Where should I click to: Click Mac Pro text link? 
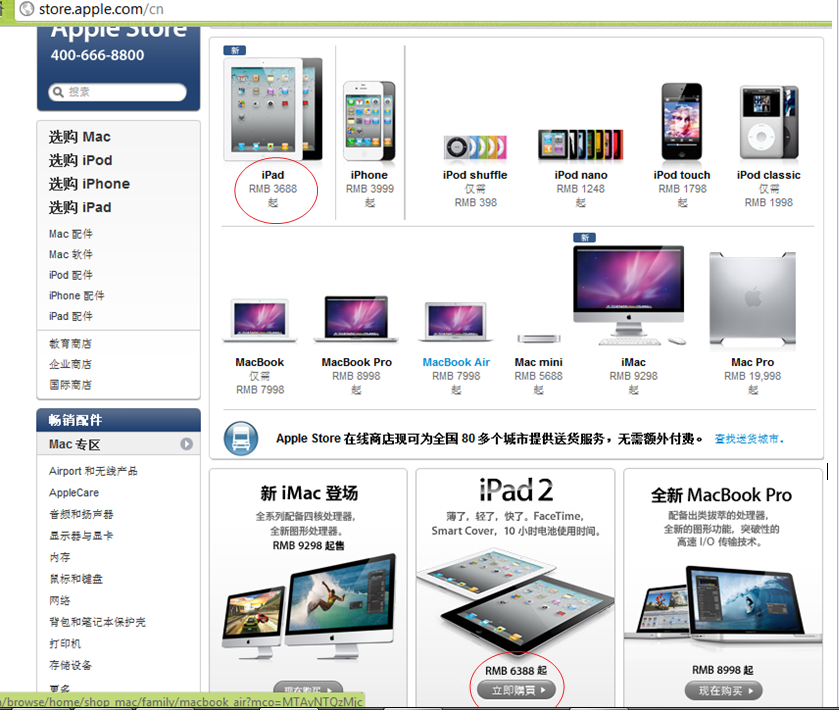pos(753,362)
